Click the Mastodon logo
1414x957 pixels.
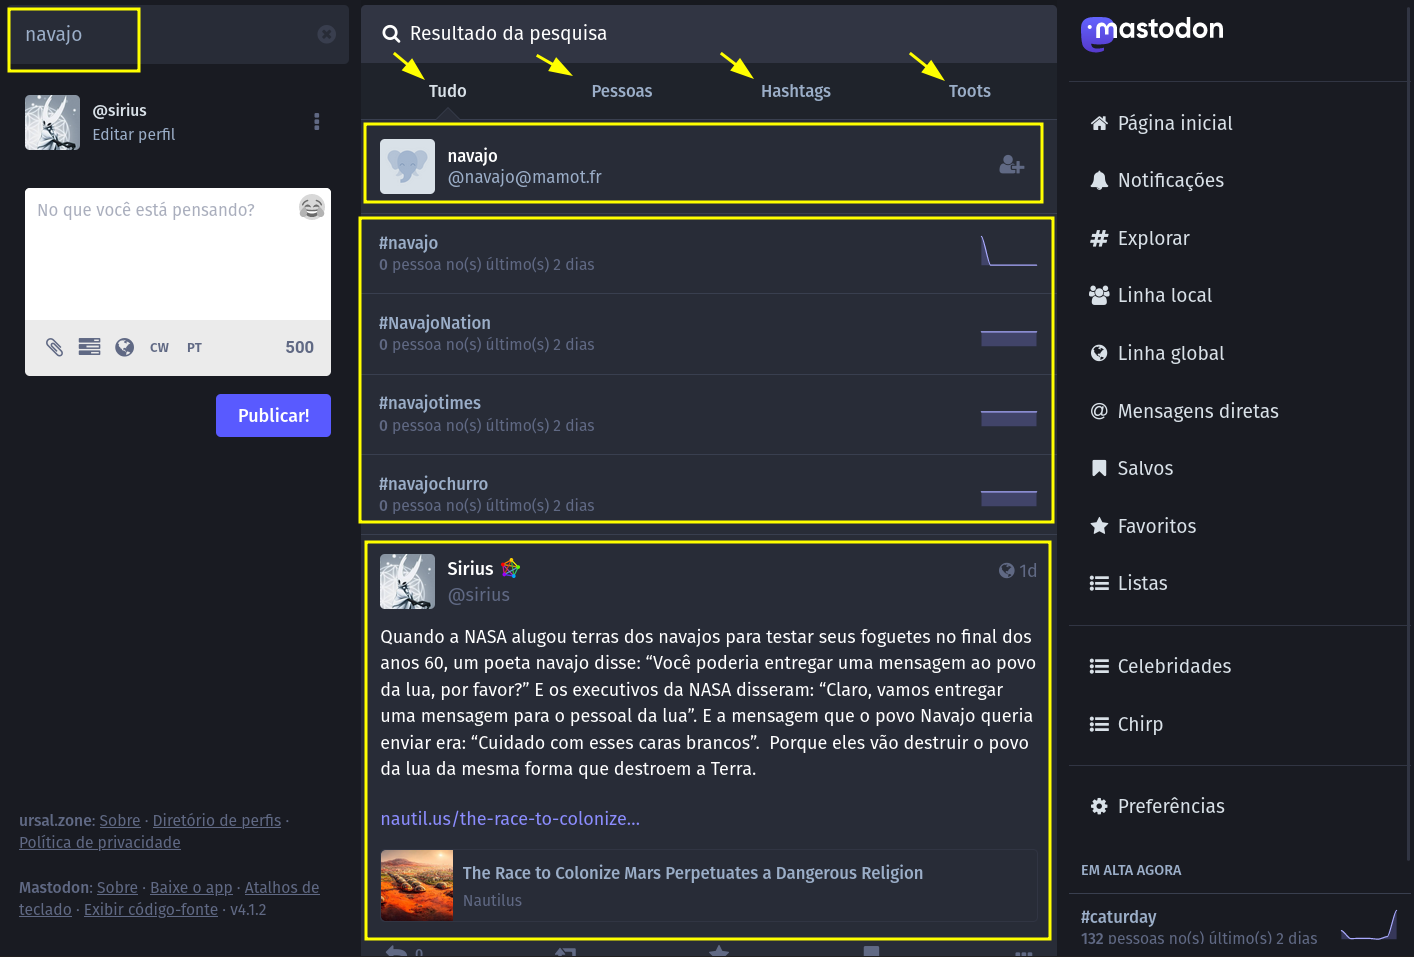point(1152,32)
